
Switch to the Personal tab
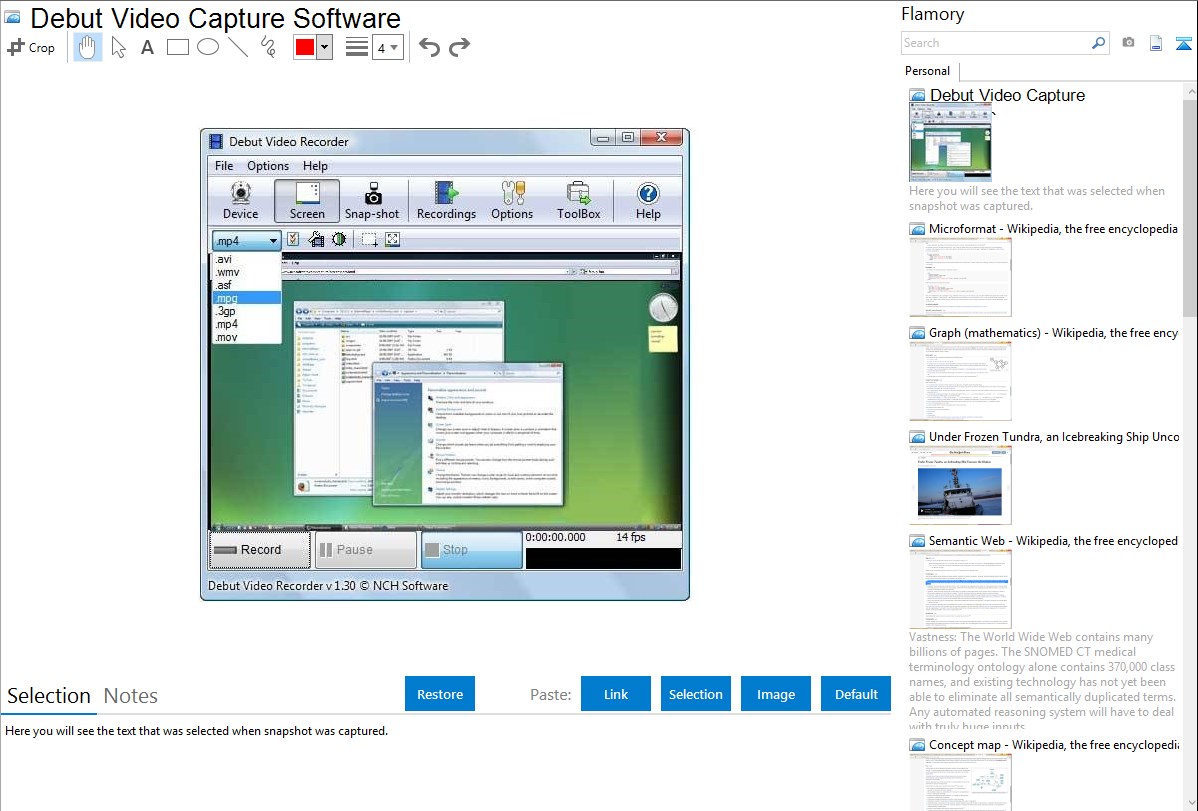coord(927,71)
